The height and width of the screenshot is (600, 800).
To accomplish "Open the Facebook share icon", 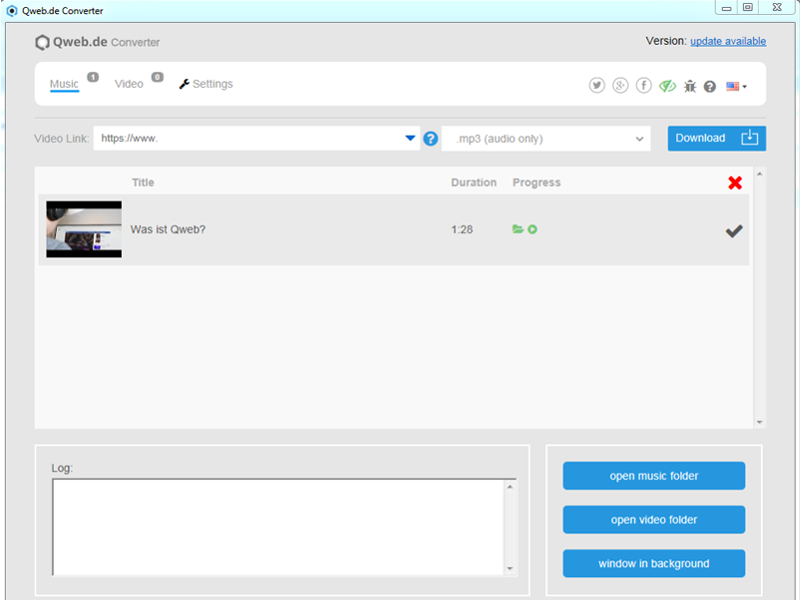I will click(644, 86).
